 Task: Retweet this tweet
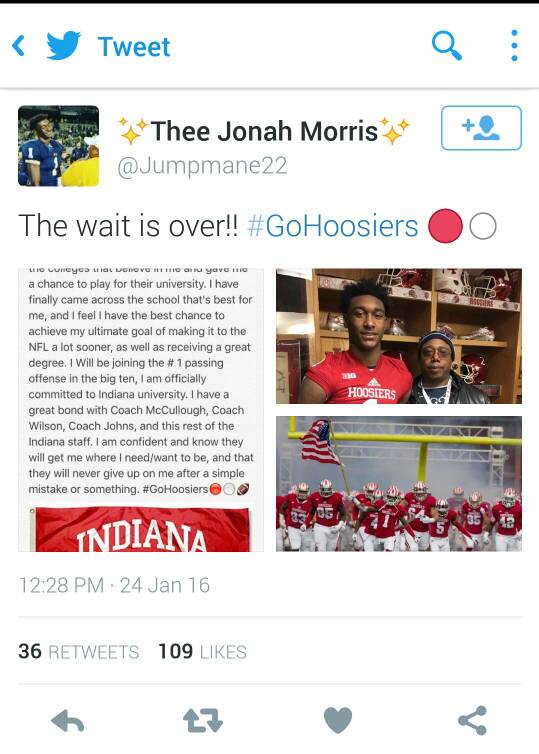pyautogui.click(x=203, y=721)
